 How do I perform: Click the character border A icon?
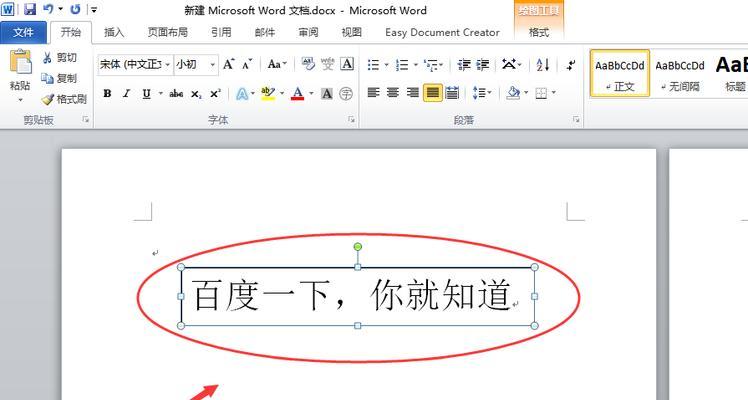(347, 64)
